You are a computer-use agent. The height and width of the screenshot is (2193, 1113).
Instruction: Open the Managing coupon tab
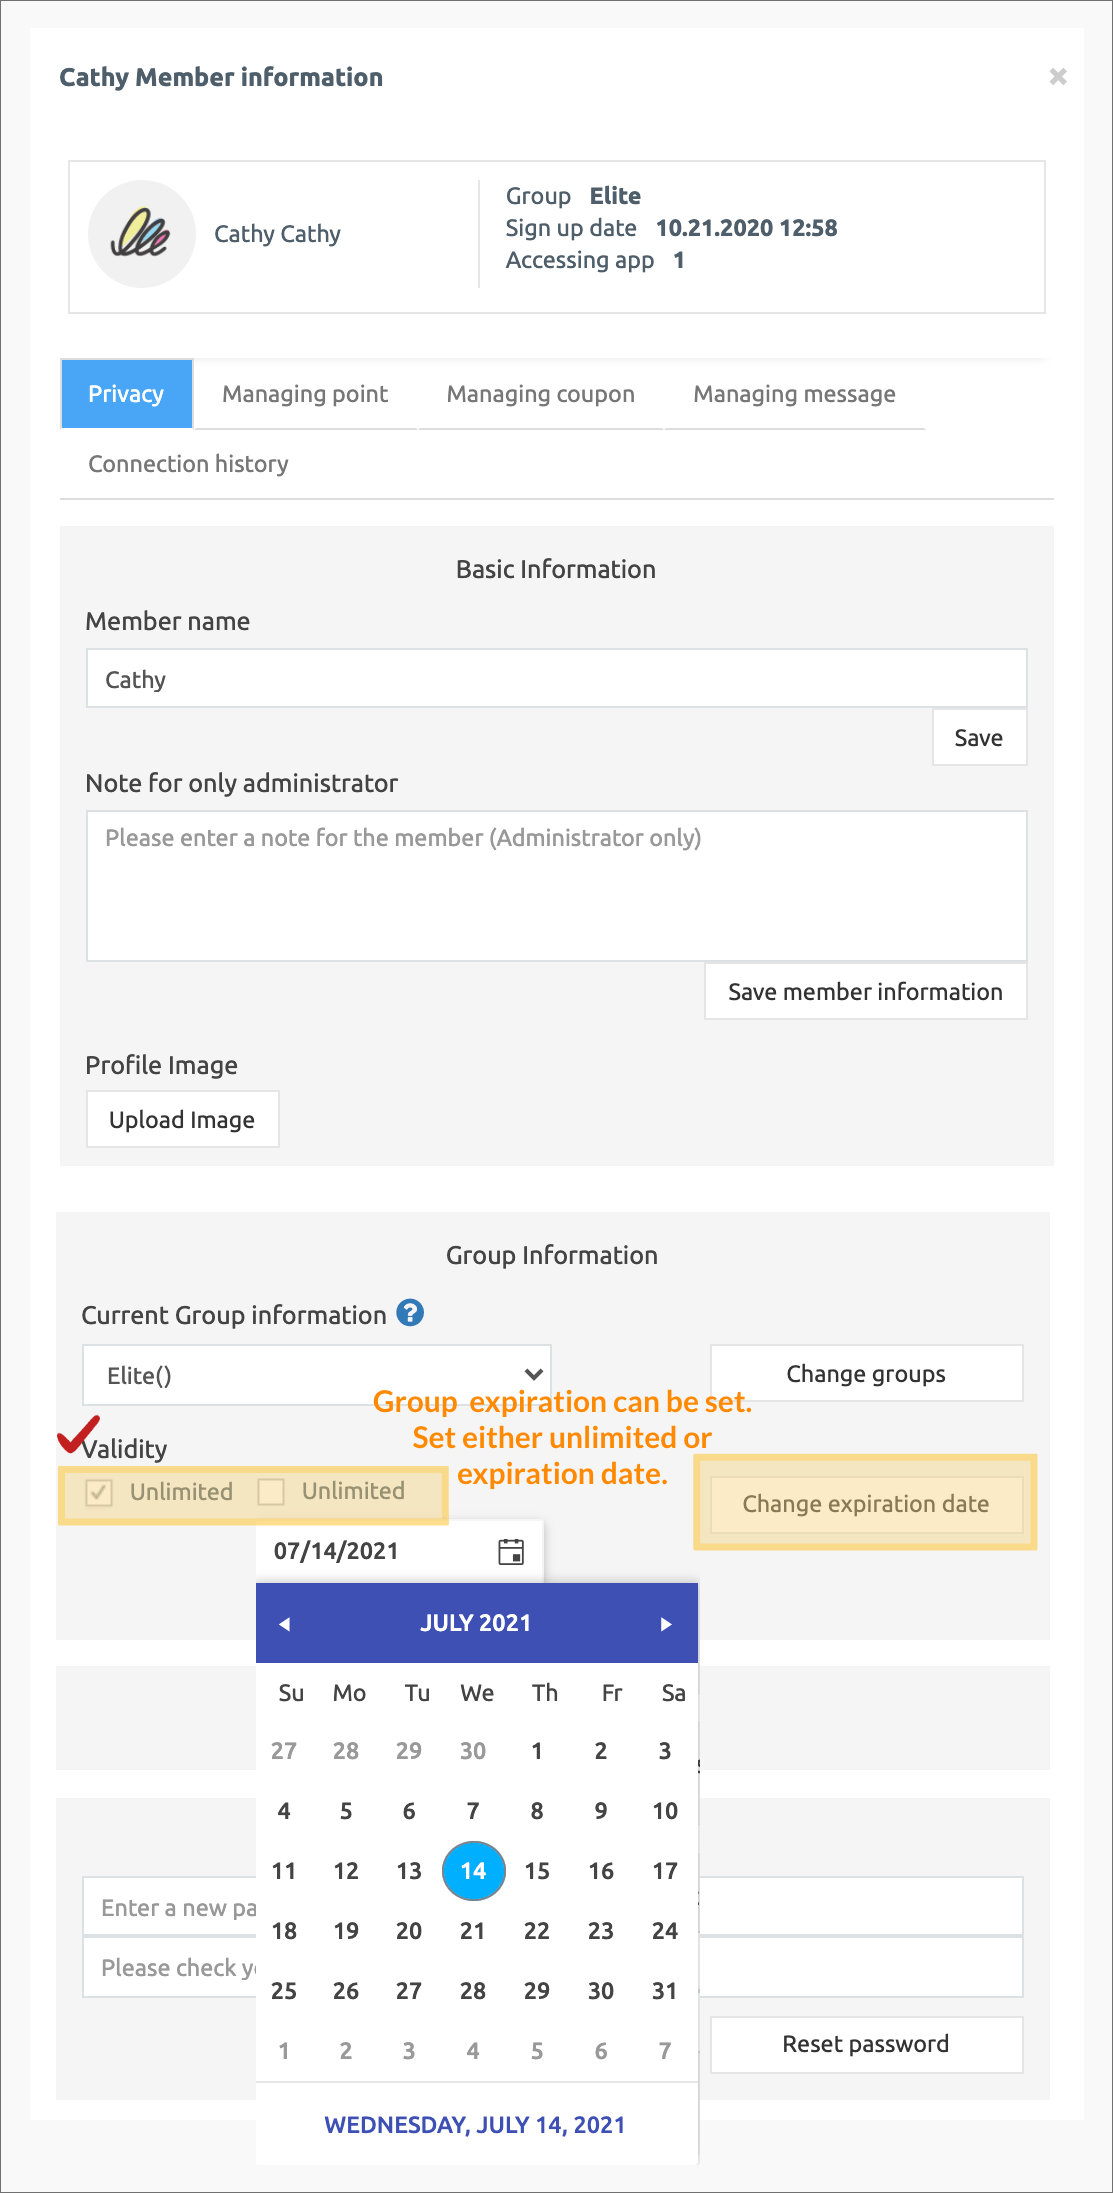[540, 394]
